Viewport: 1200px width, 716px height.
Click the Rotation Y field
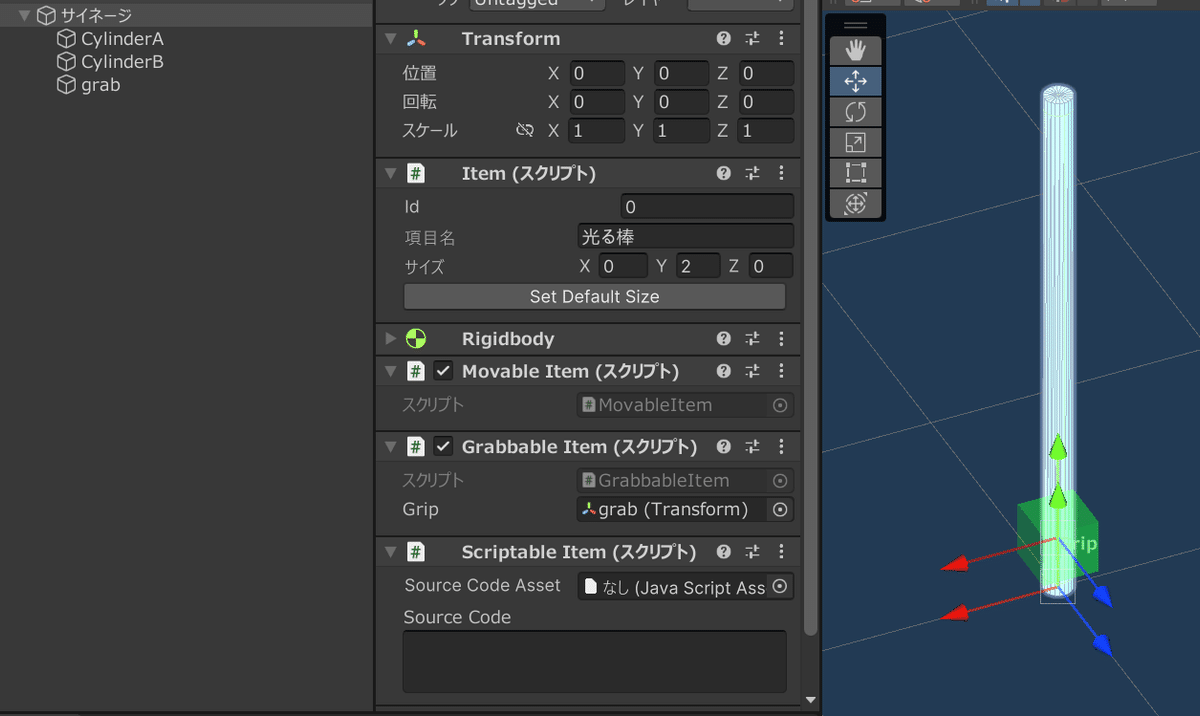coord(682,102)
